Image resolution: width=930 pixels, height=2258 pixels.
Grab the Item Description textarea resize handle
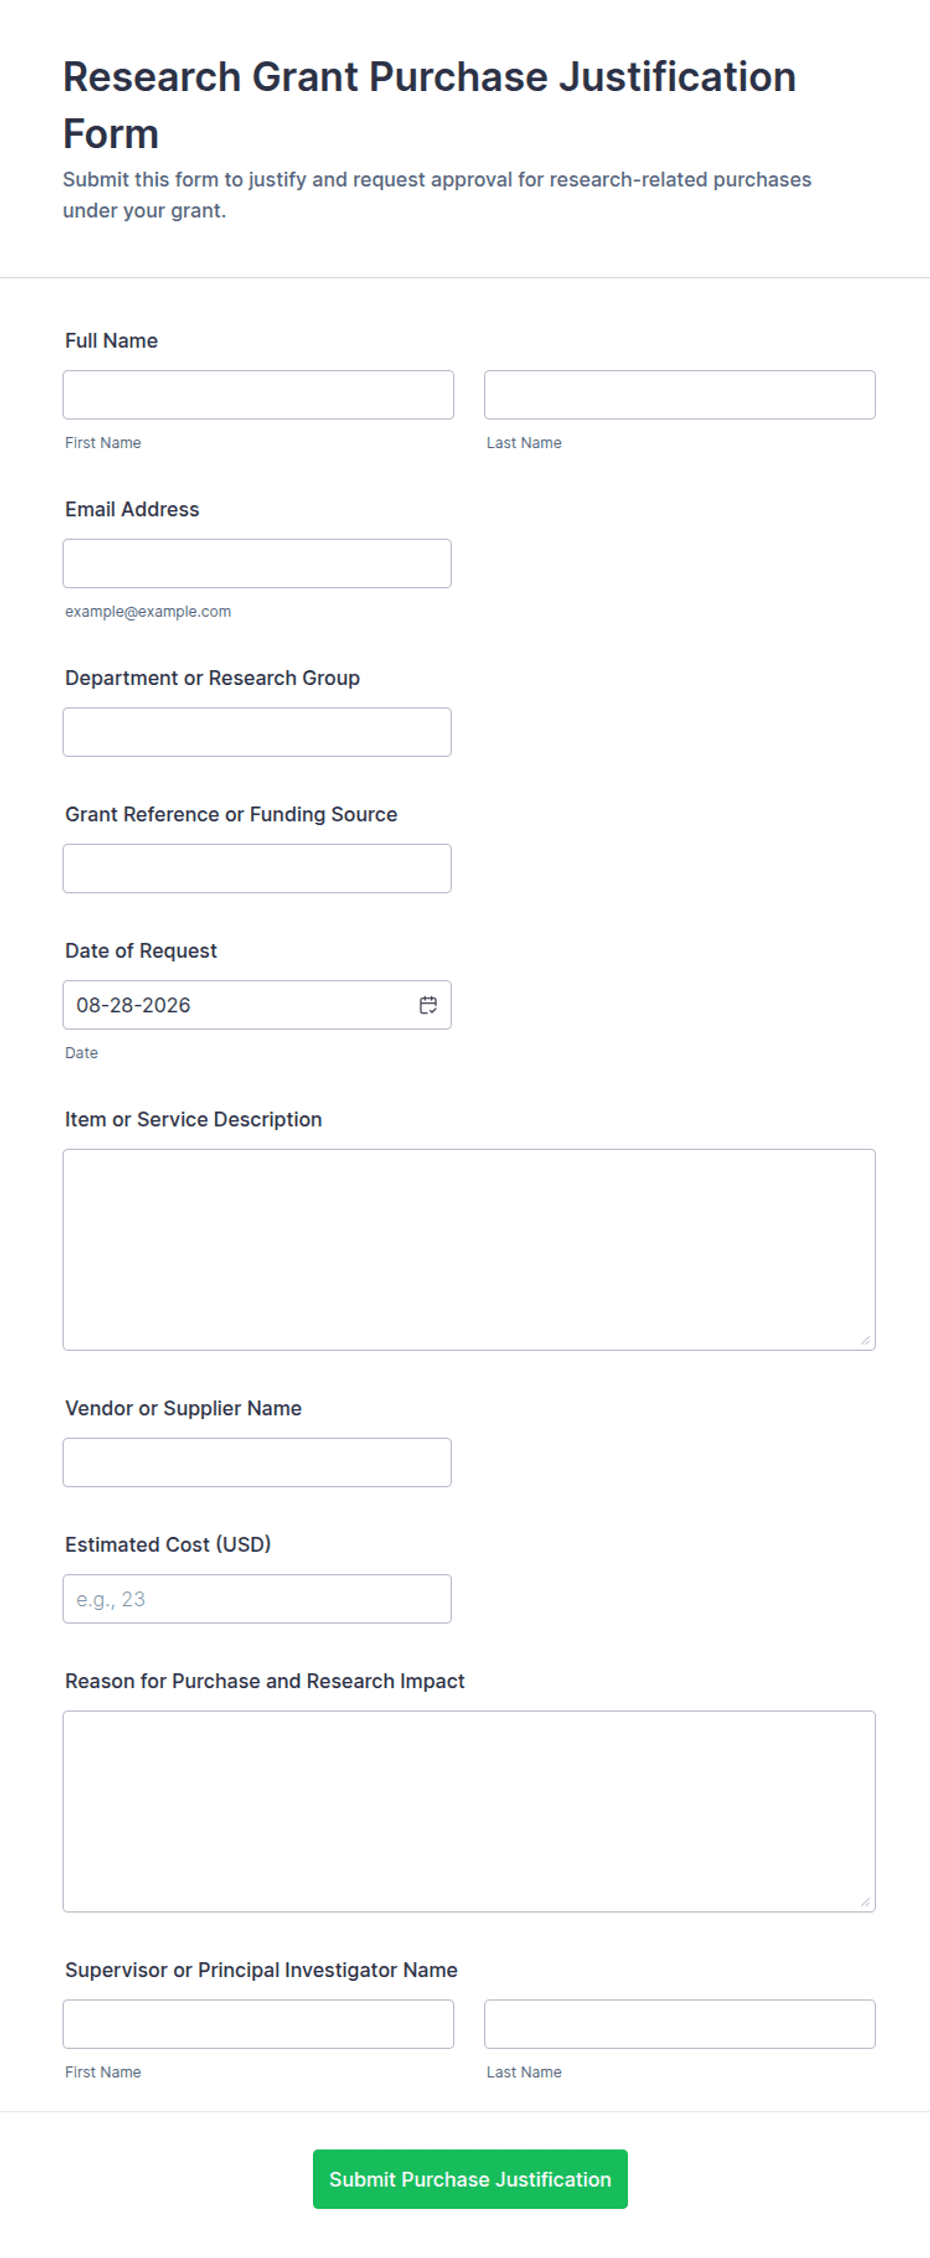(x=865, y=1340)
